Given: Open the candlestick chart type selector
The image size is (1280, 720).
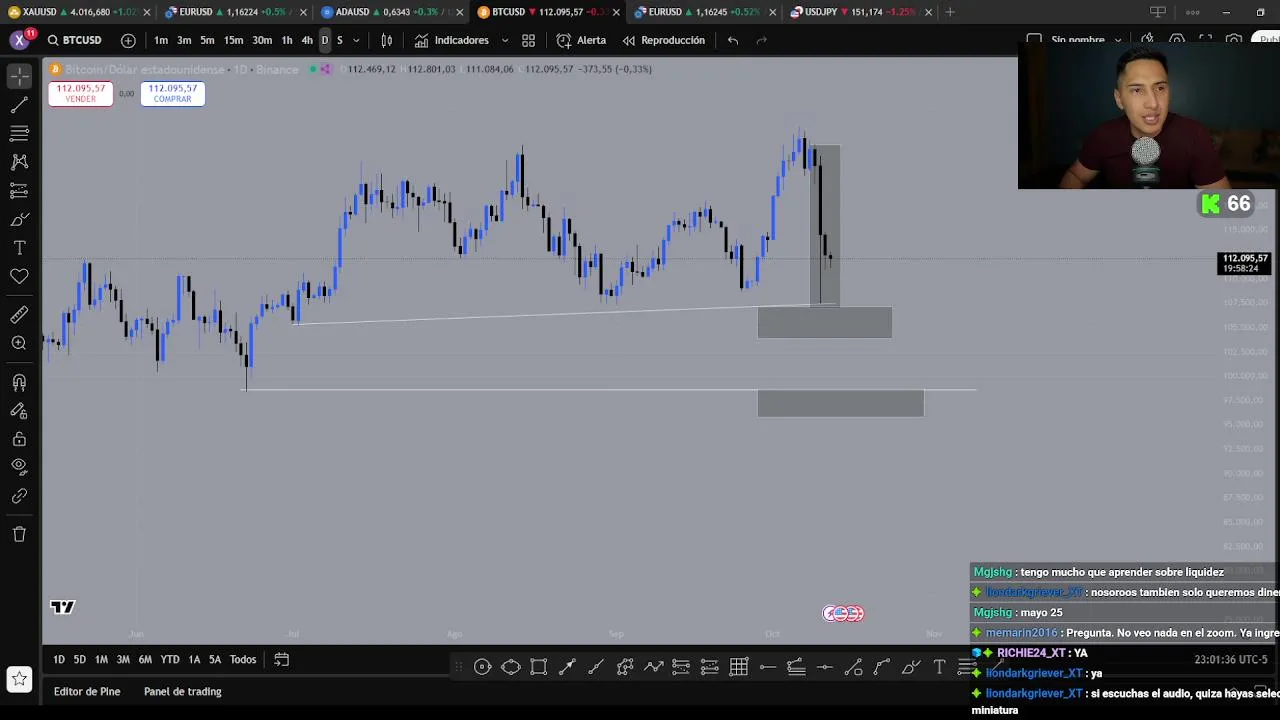Looking at the screenshot, I should (387, 40).
